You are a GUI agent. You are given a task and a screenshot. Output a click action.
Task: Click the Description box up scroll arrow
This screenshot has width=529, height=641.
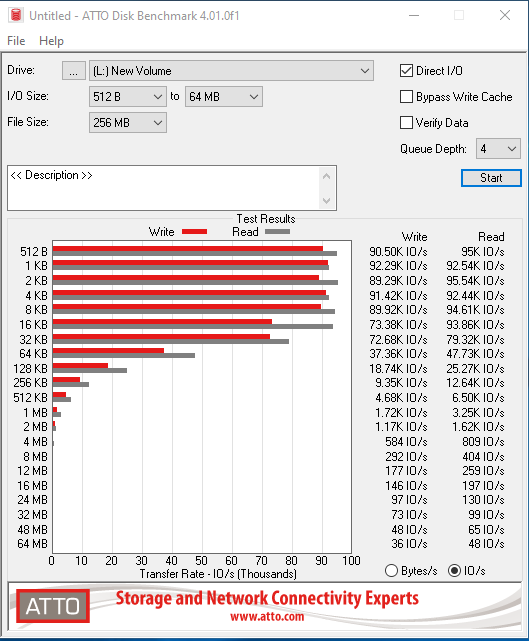pyautogui.click(x=326, y=177)
